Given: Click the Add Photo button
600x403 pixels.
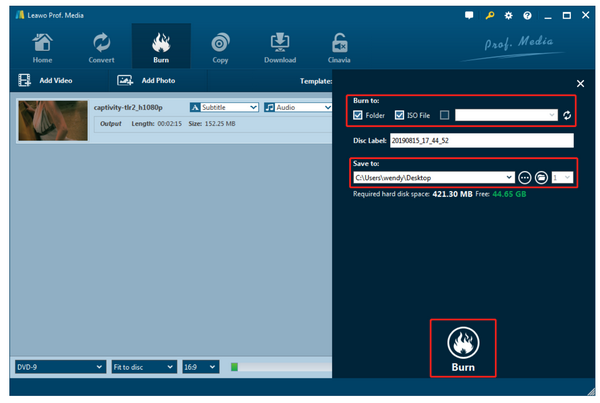Looking at the screenshot, I should coord(147,80).
